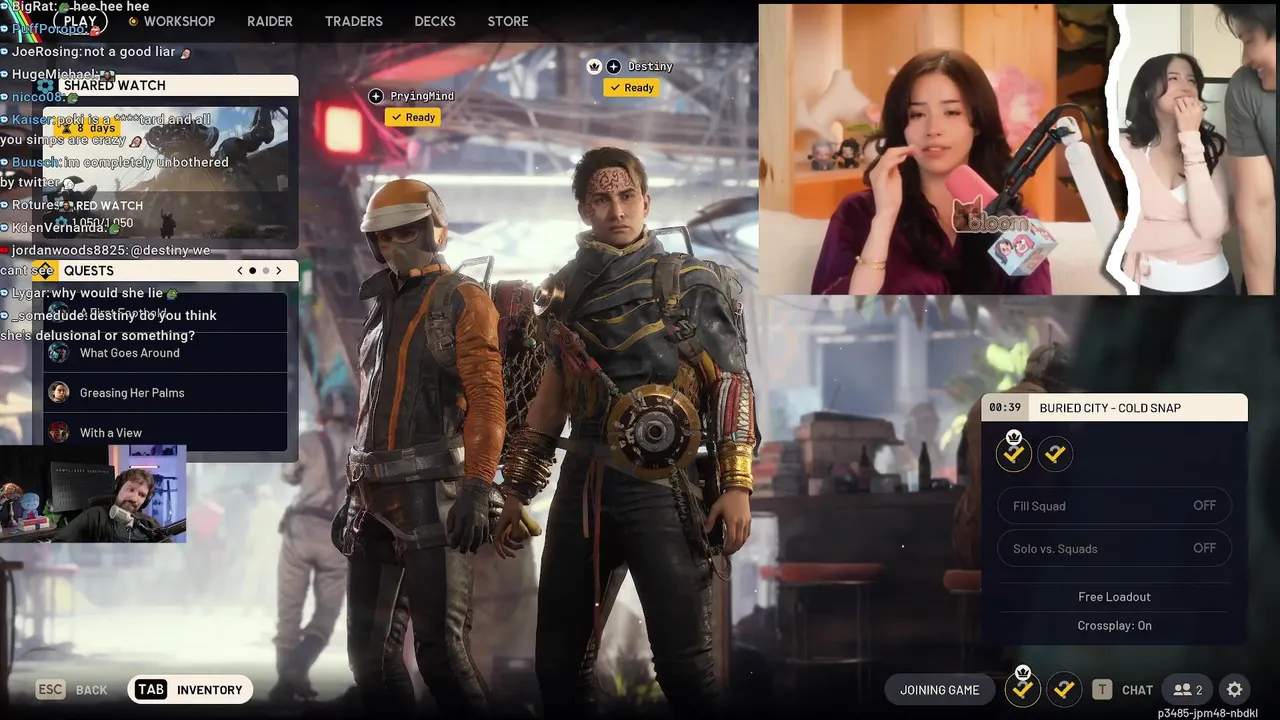Go to the TRADERS tab
The width and height of the screenshot is (1280, 720).
click(x=354, y=21)
